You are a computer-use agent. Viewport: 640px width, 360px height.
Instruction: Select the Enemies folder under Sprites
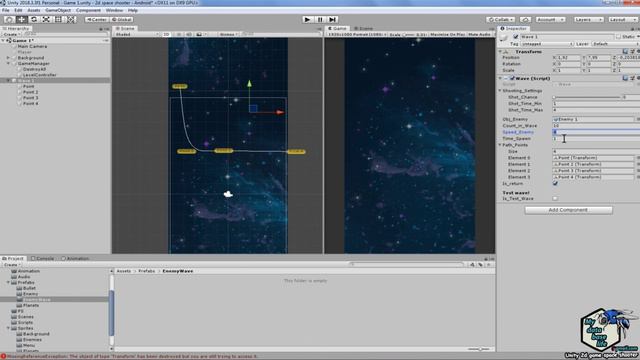pyautogui.click(x=32, y=340)
